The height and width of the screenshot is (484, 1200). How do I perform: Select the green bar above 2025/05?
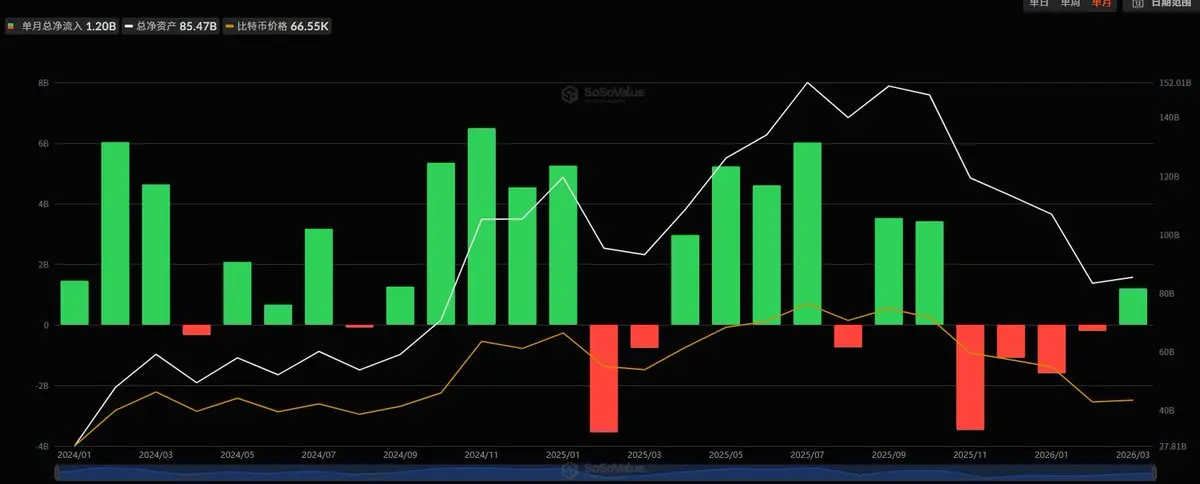(726, 246)
